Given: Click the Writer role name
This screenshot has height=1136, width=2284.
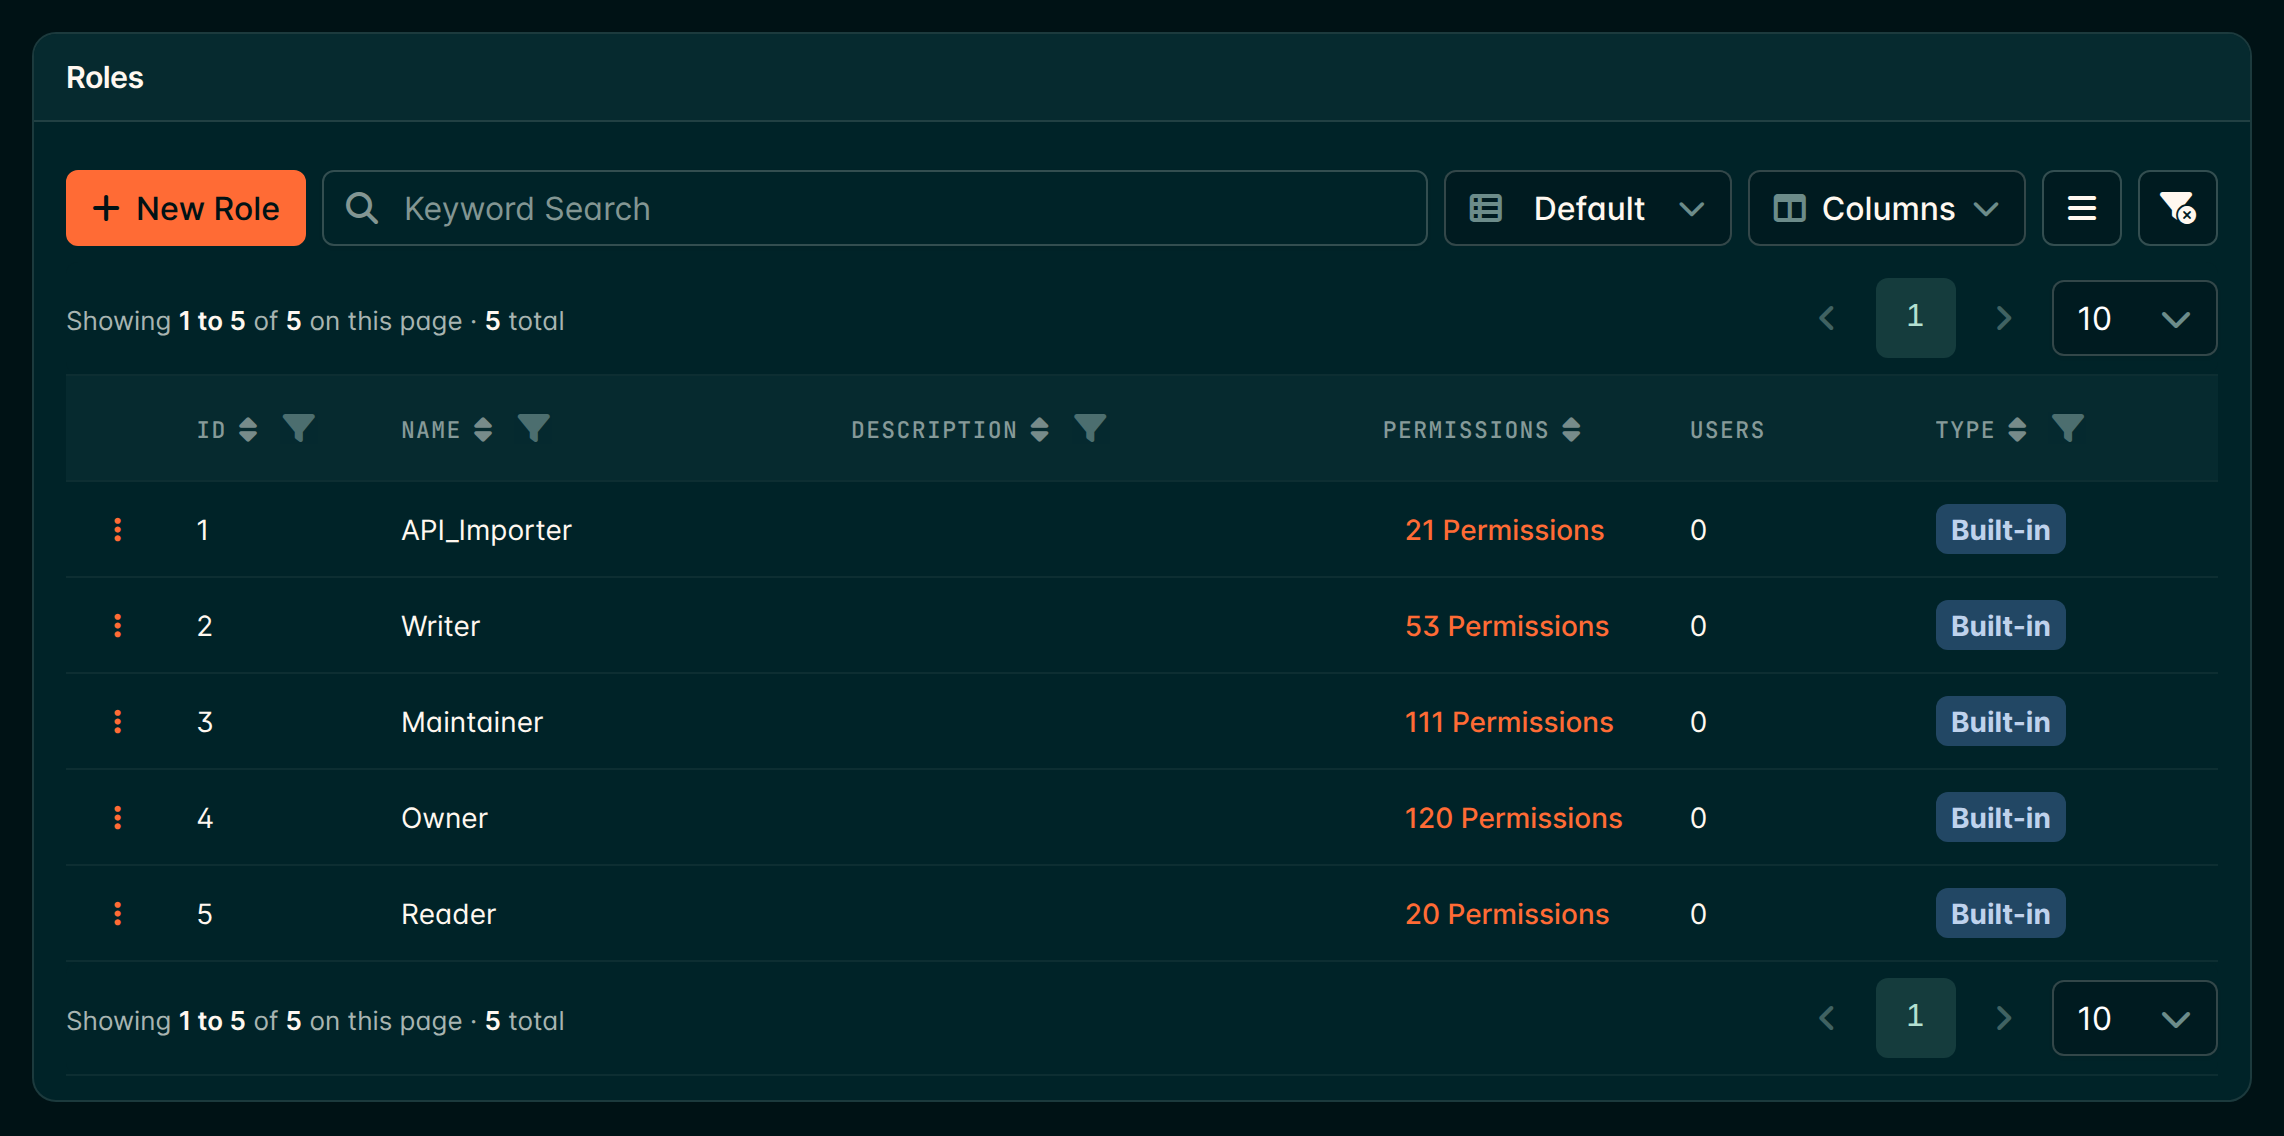Looking at the screenshot, I should (x=440, y=626).
